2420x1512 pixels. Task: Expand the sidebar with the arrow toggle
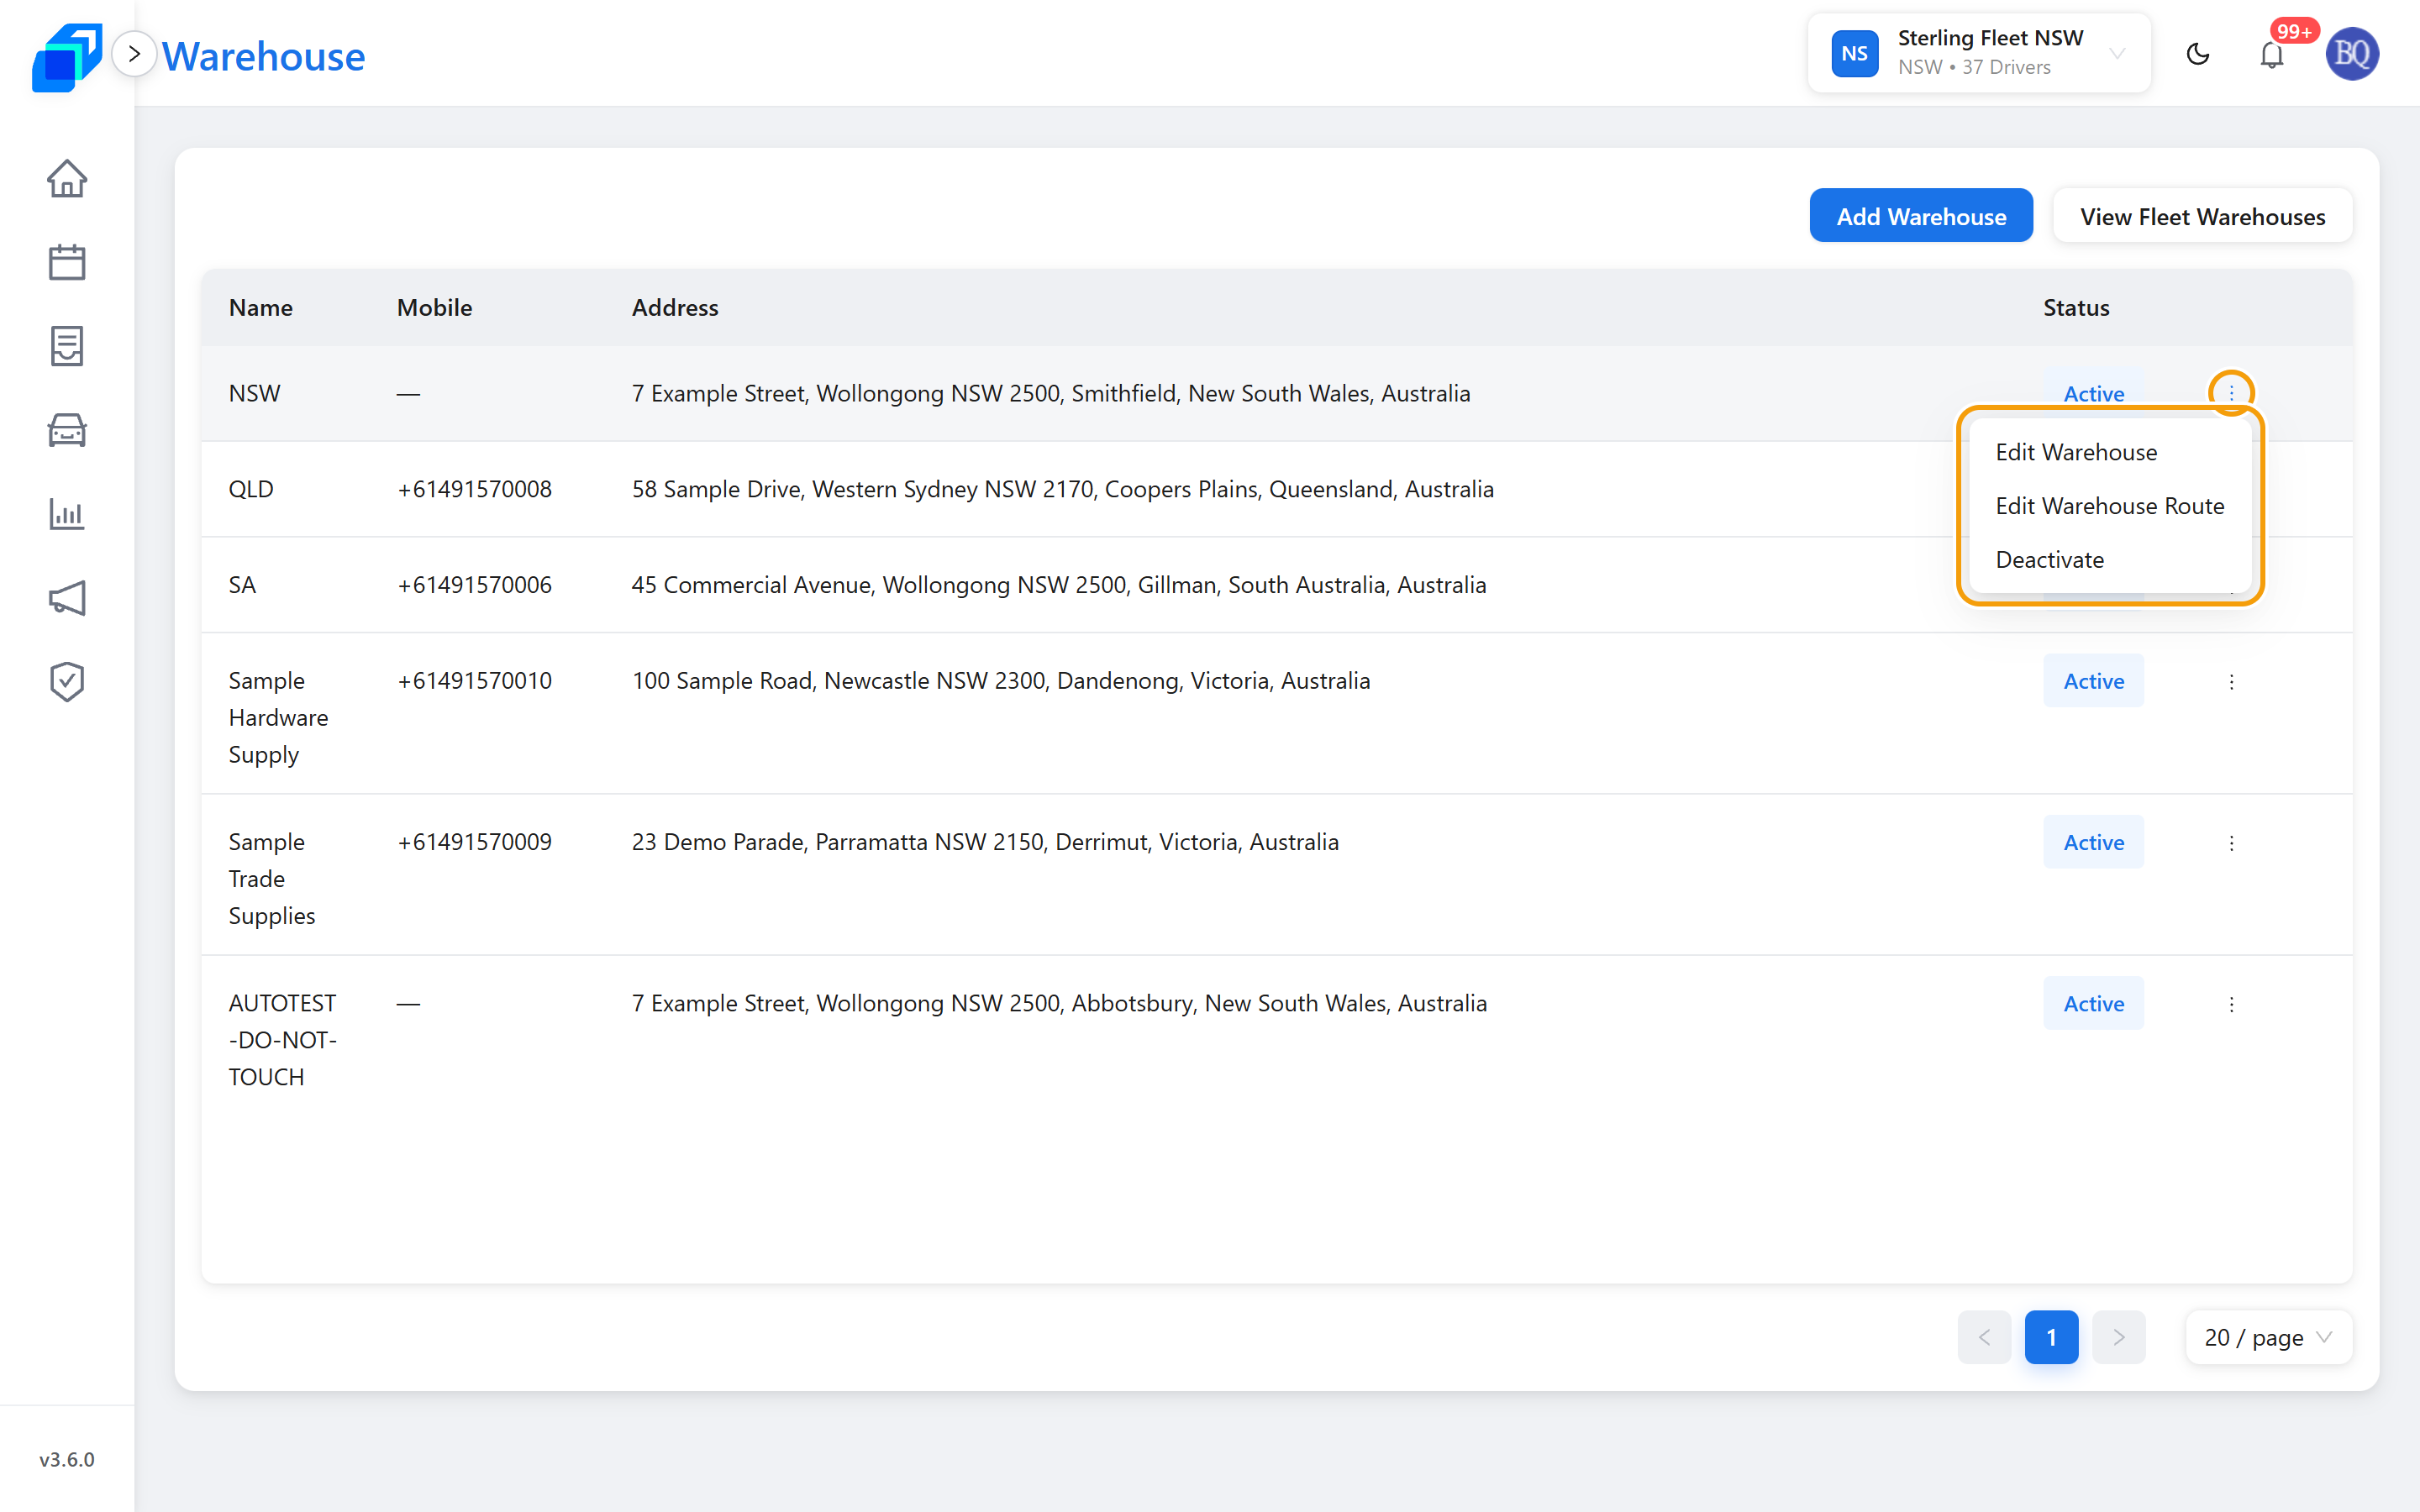tap(134, 54)
